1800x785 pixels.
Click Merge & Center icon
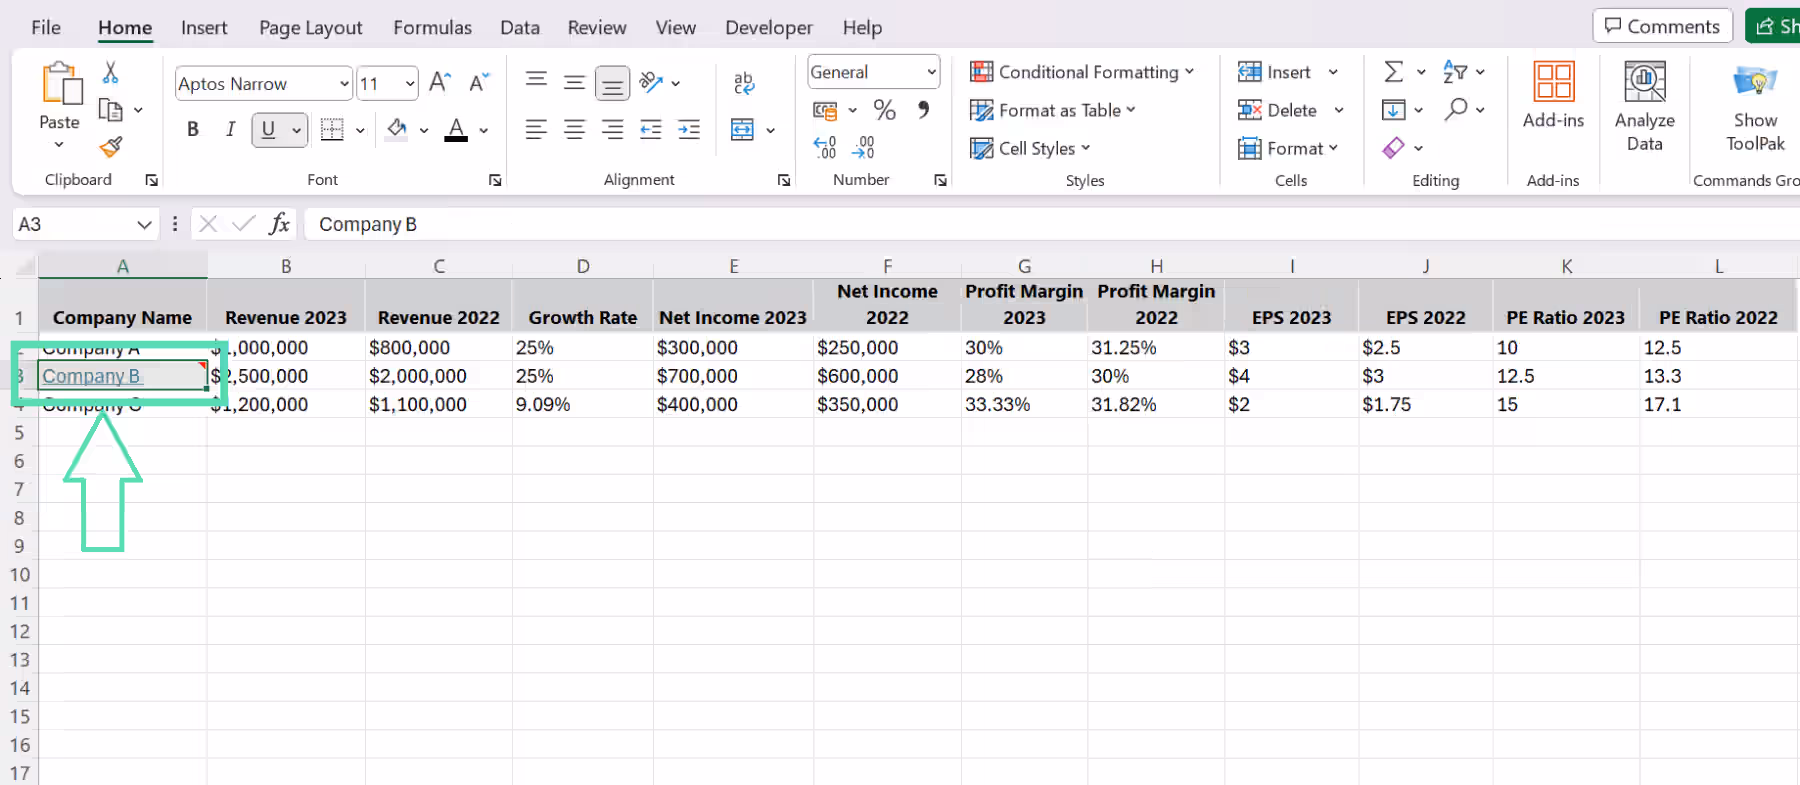coord(743,129)
